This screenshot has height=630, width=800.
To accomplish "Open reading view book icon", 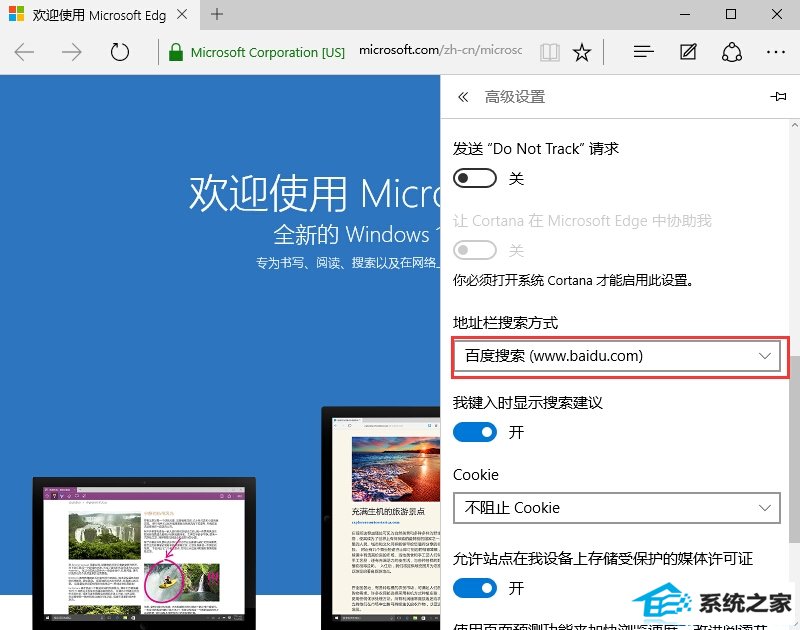I will point(550,52).
